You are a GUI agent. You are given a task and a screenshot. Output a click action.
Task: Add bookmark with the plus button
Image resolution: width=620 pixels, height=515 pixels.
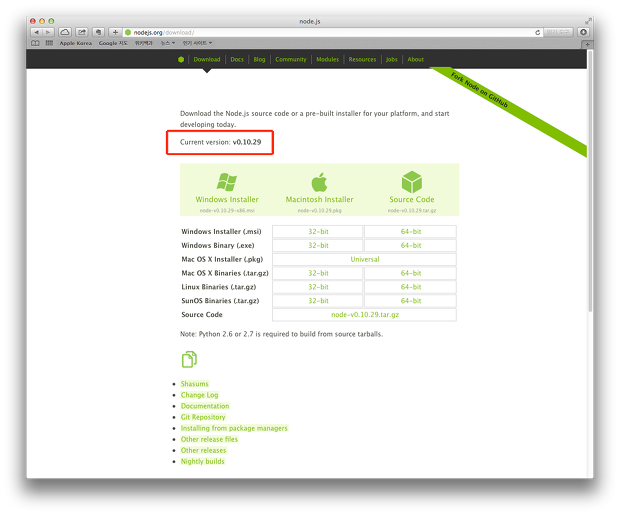pos(115,32)
